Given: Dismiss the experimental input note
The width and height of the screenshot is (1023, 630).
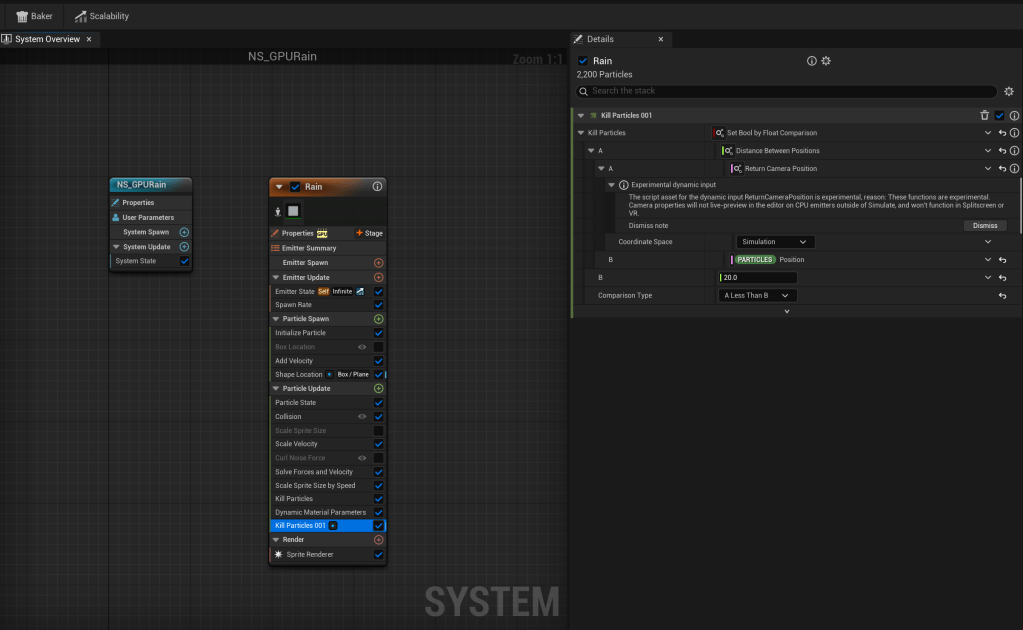Looking at the screenshot, I should [984, 226].
